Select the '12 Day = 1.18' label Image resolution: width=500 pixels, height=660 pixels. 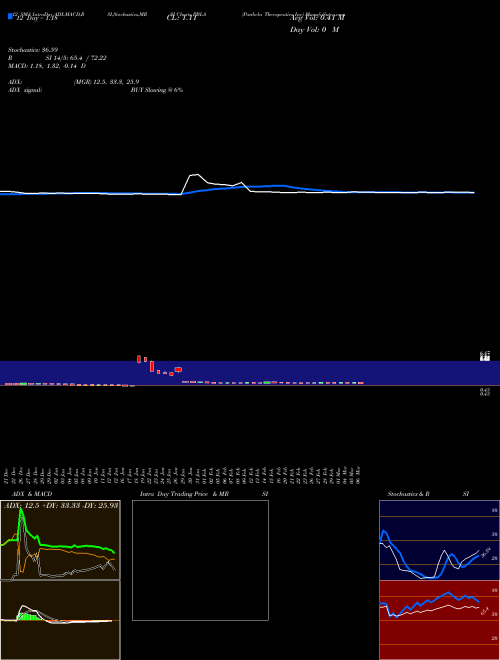tap(35, 18)
